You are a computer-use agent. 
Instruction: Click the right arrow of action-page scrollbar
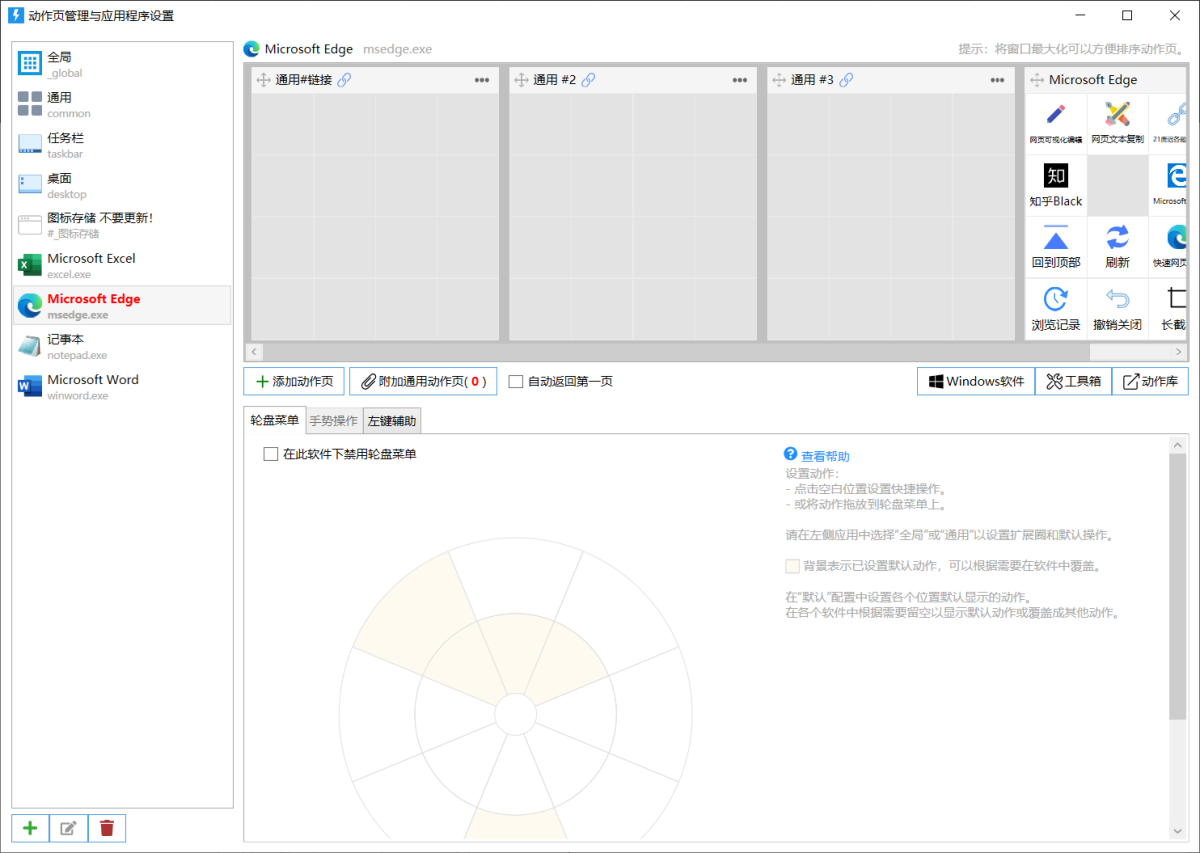[1180, 352]
